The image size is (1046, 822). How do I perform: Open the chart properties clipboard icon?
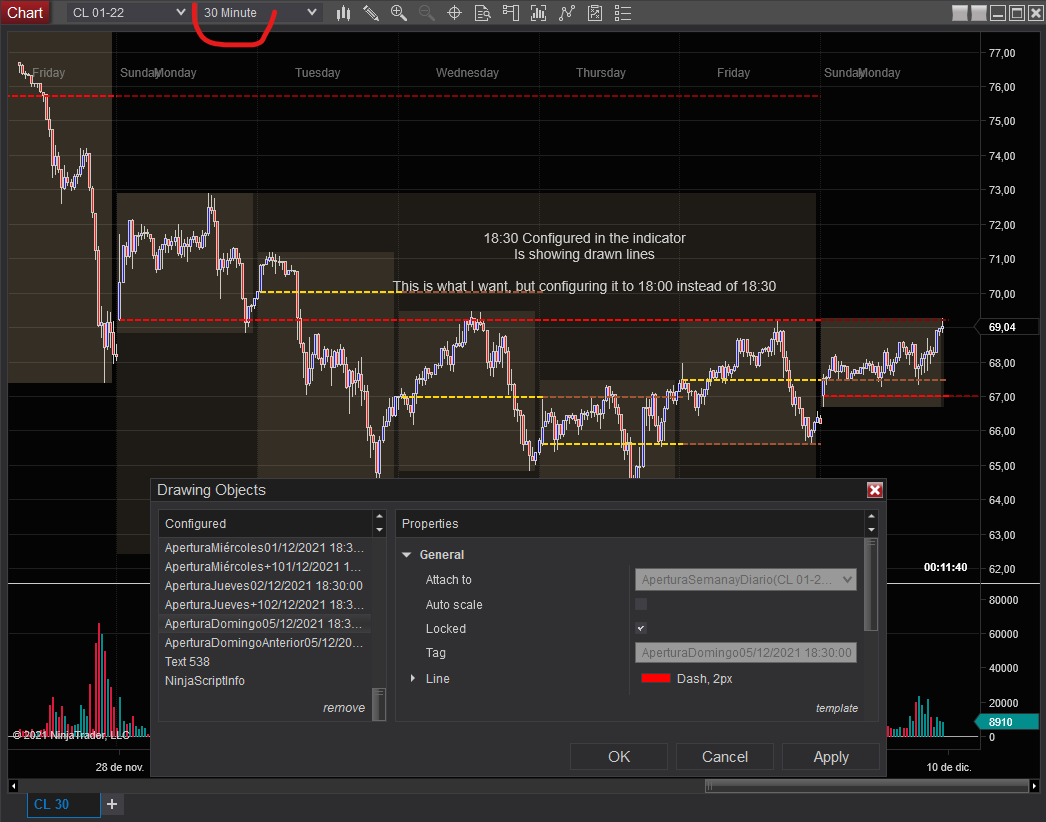(594, 13)
